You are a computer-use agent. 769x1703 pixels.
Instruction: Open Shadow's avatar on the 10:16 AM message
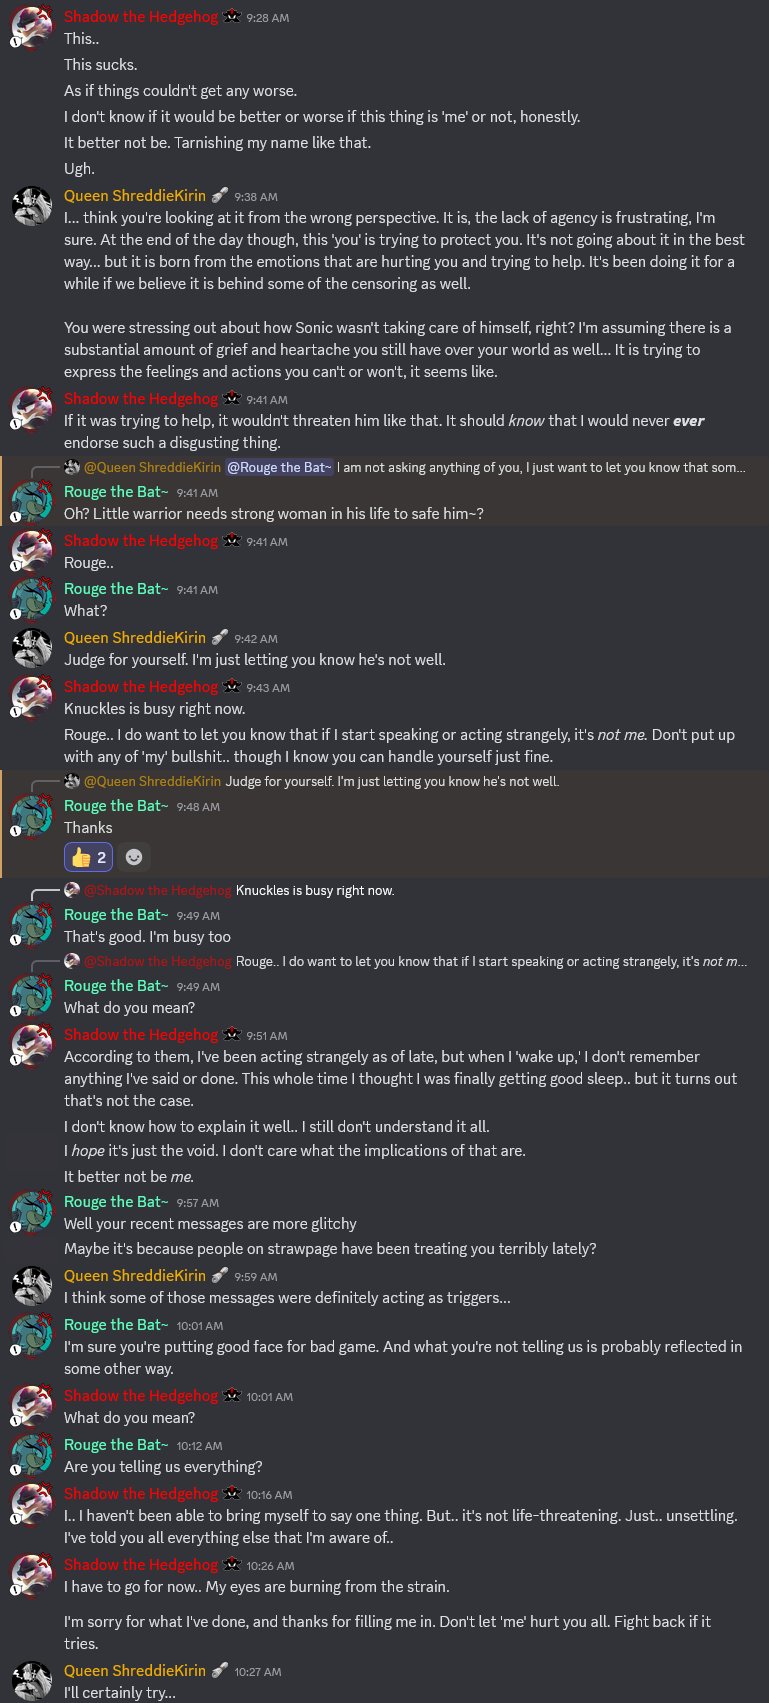[31, 1504]
